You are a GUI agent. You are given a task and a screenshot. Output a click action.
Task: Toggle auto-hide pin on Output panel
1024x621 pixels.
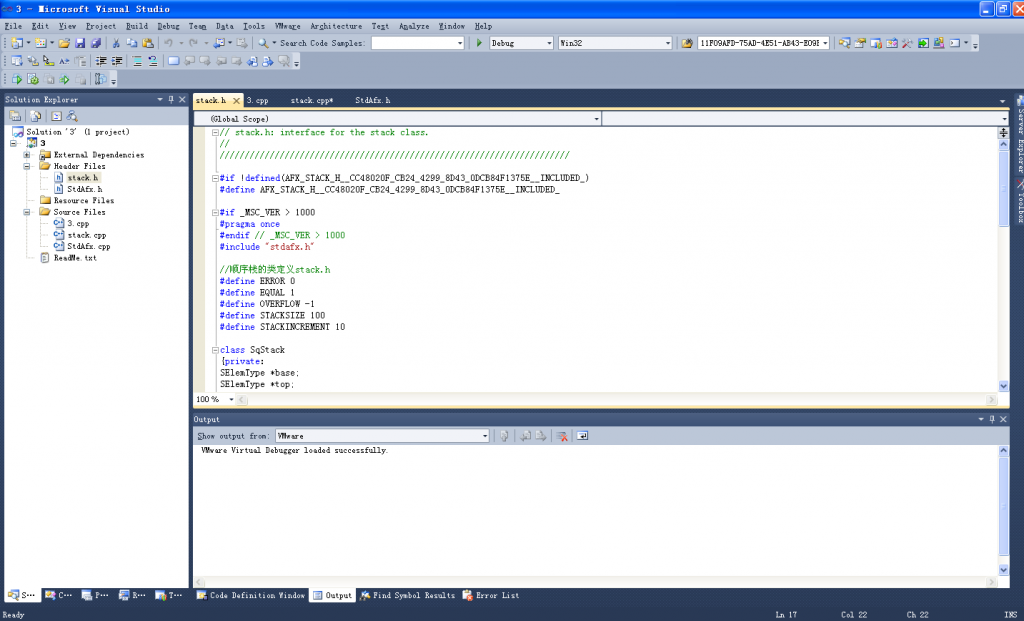tap(991, 419)
